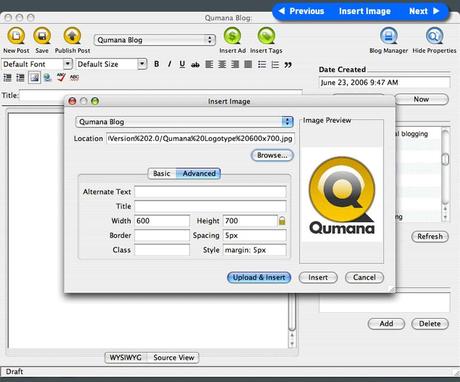Open the Qumana Blog dropdown in toolbar
This screenshot has width=460, height=382.
155,40
